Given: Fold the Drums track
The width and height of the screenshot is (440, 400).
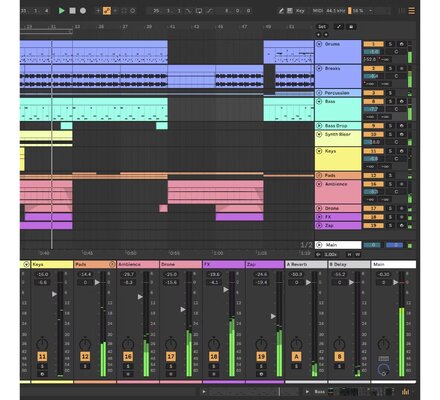Looking at the screenshot, I should (x=319, y=44).
